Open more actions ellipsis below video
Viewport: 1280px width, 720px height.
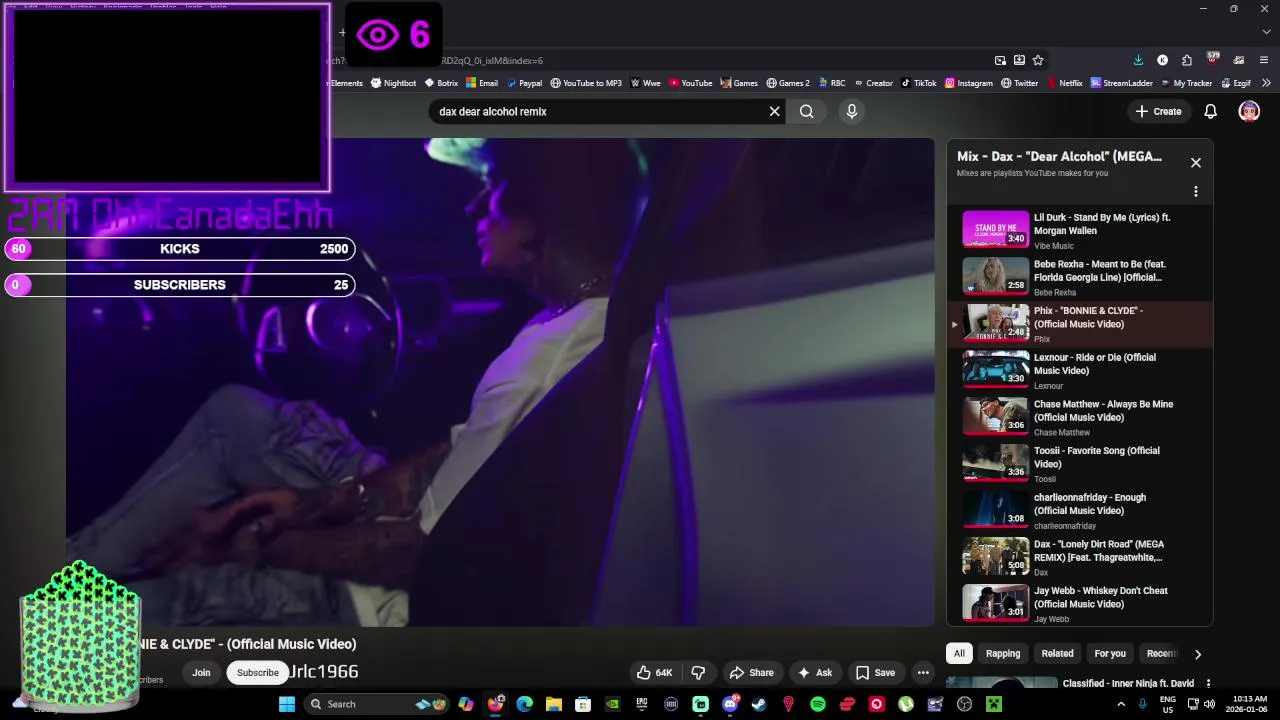[x=923, y=673]
